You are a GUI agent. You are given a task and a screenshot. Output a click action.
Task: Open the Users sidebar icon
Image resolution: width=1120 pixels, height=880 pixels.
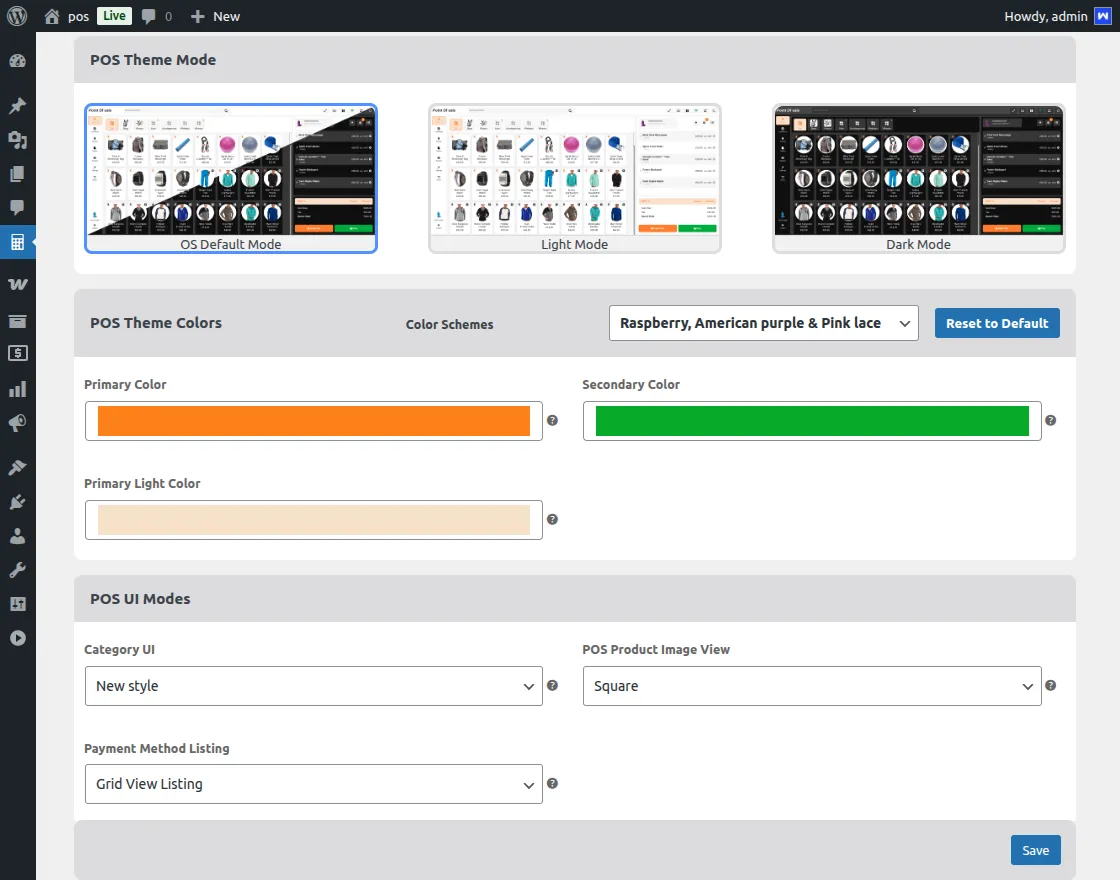[17, 536]
